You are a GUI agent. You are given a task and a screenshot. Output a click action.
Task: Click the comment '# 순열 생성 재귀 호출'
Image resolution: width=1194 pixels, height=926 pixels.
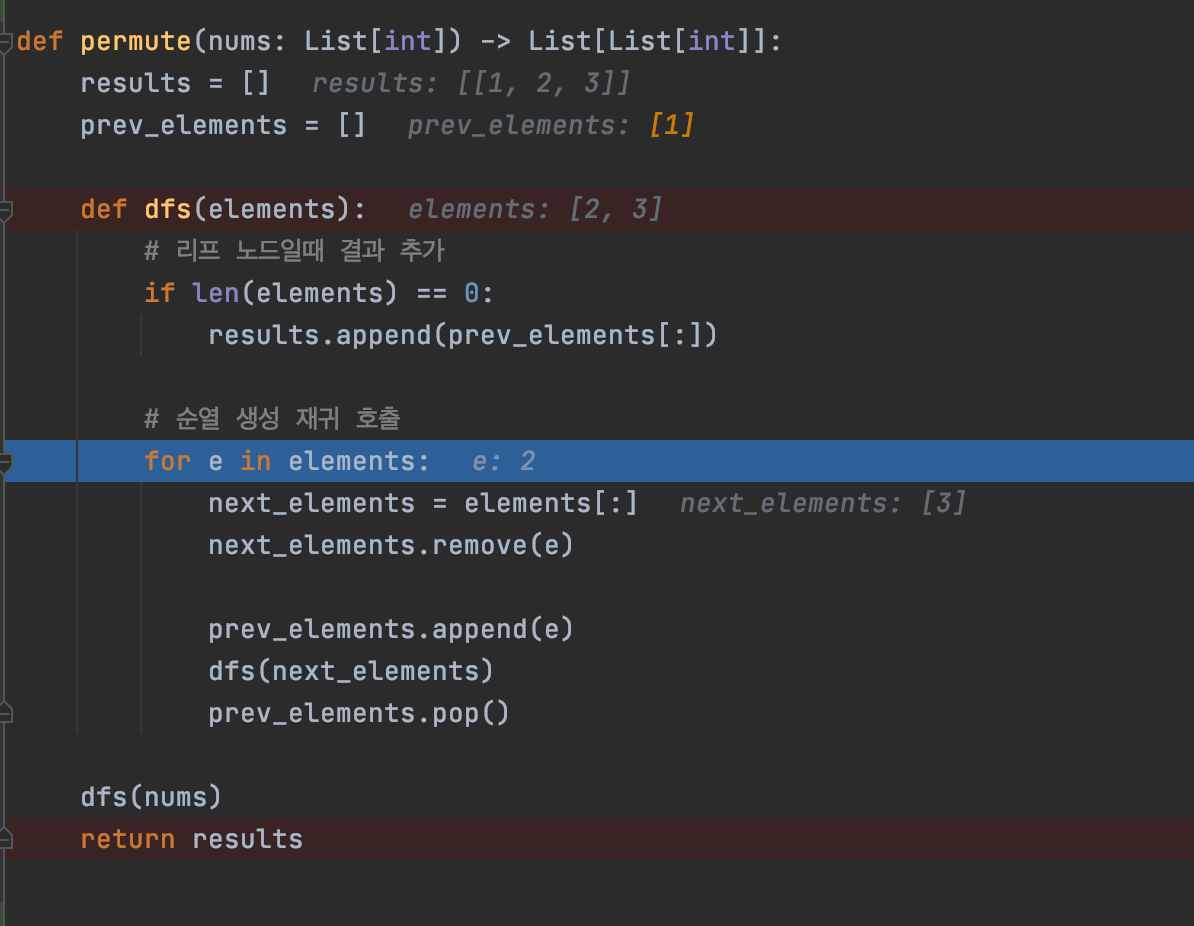(273, 418)
